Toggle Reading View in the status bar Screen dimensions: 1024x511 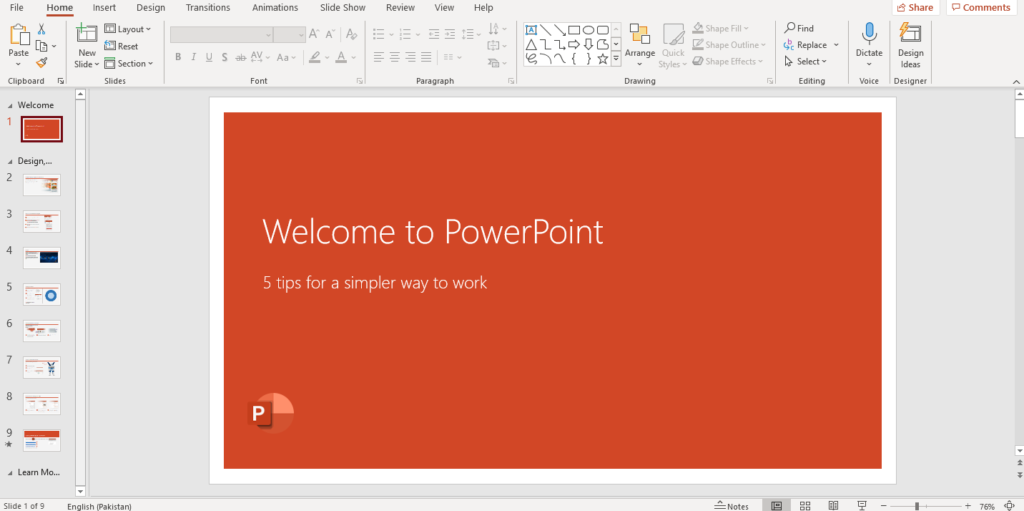(x=833, y=506)
